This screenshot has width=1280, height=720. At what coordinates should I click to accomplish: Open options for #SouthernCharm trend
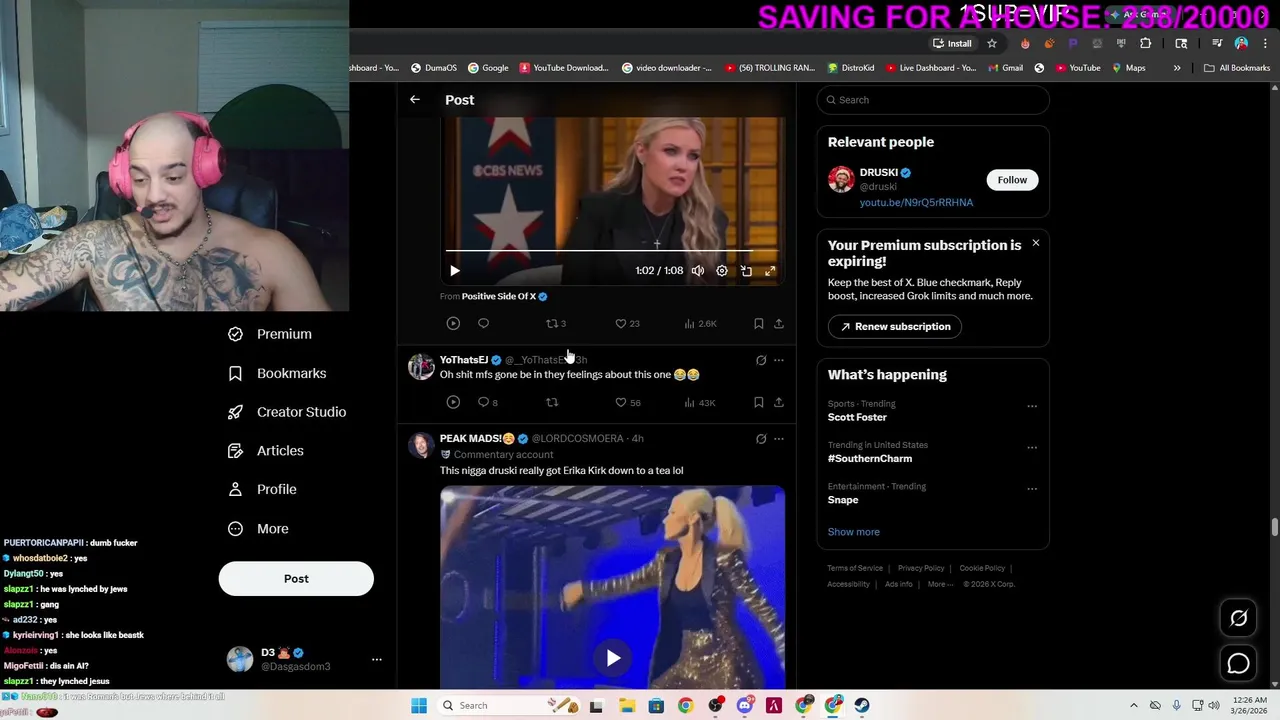pyautogui.click(x=1032, y=448)
